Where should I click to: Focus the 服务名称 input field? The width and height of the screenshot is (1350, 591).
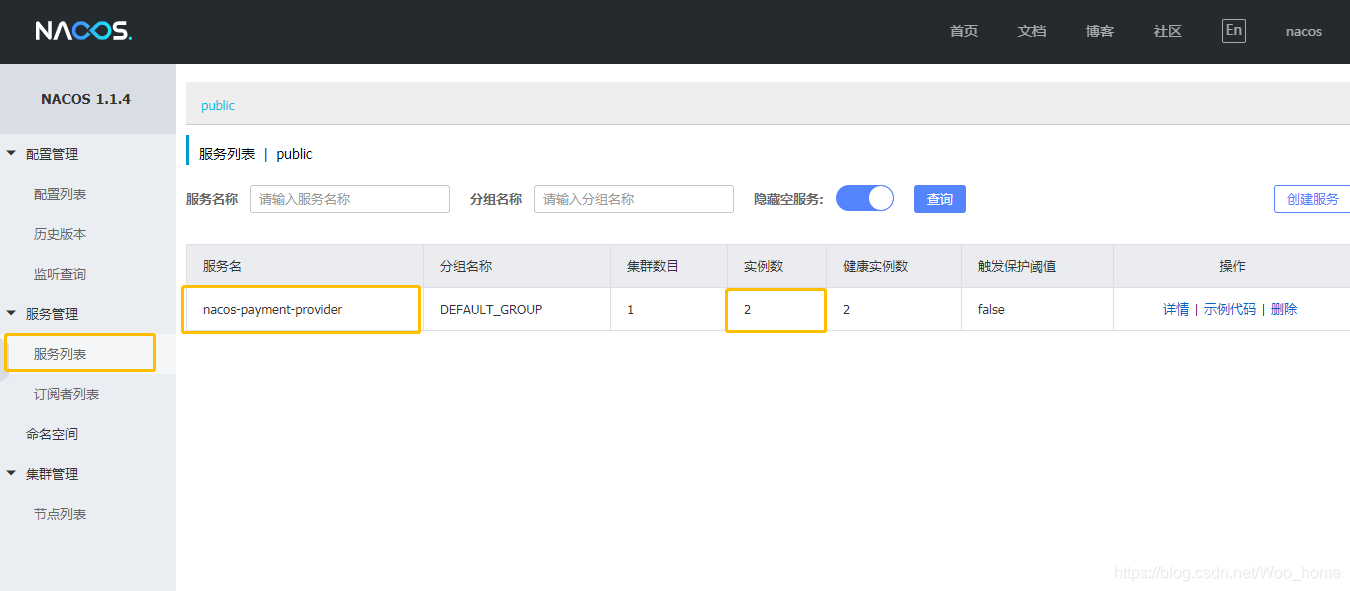tap(350, 199)
